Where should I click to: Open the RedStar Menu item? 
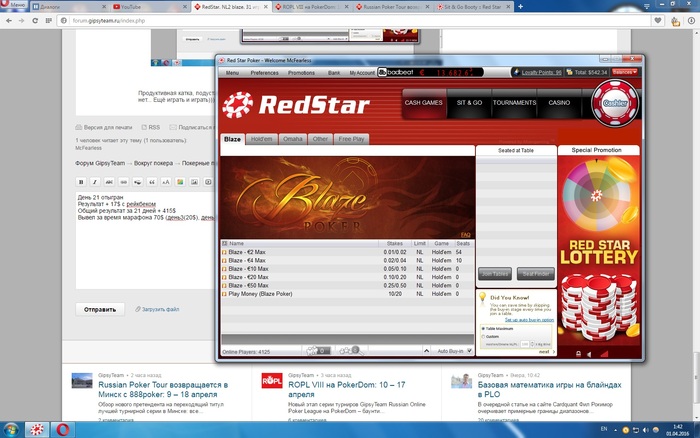pos(232,73)
